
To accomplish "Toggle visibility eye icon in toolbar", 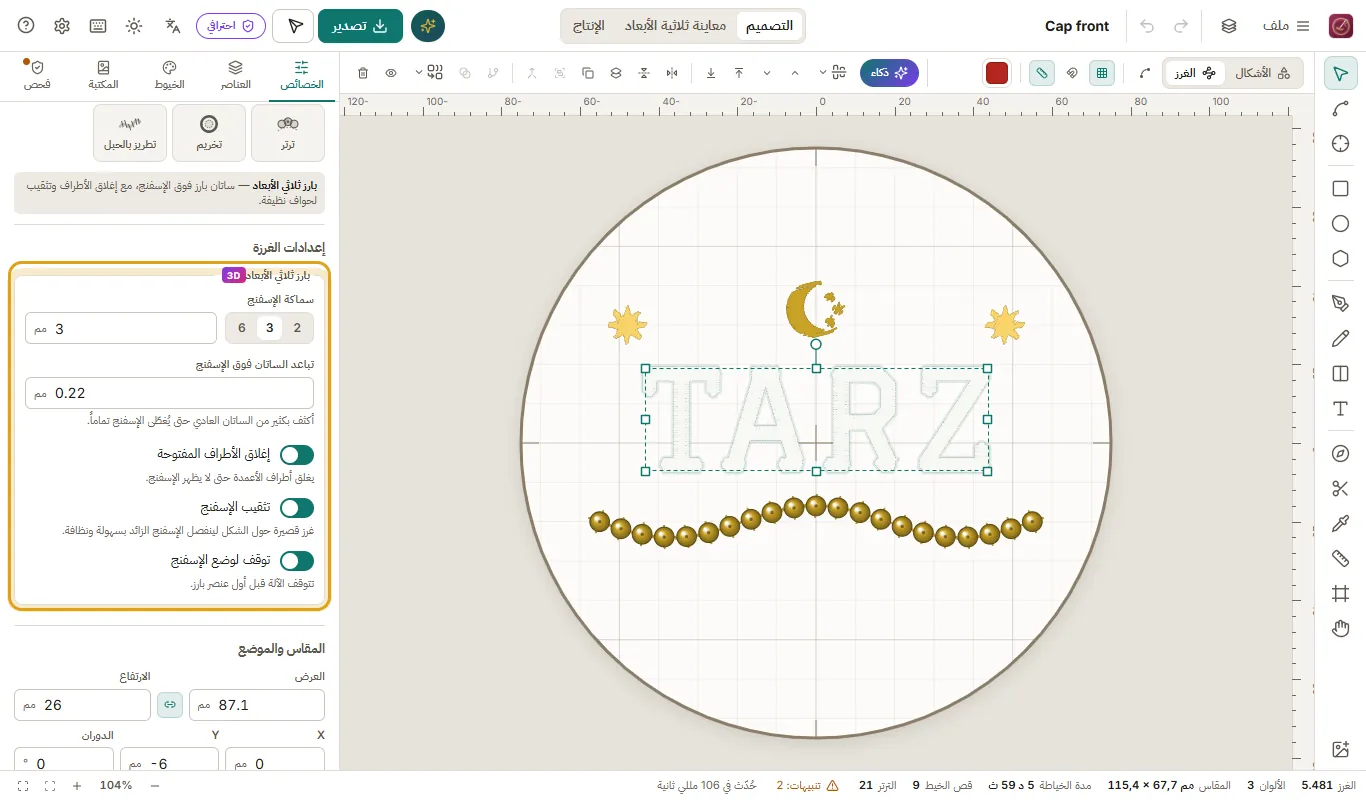I will [x=391, y=73].
